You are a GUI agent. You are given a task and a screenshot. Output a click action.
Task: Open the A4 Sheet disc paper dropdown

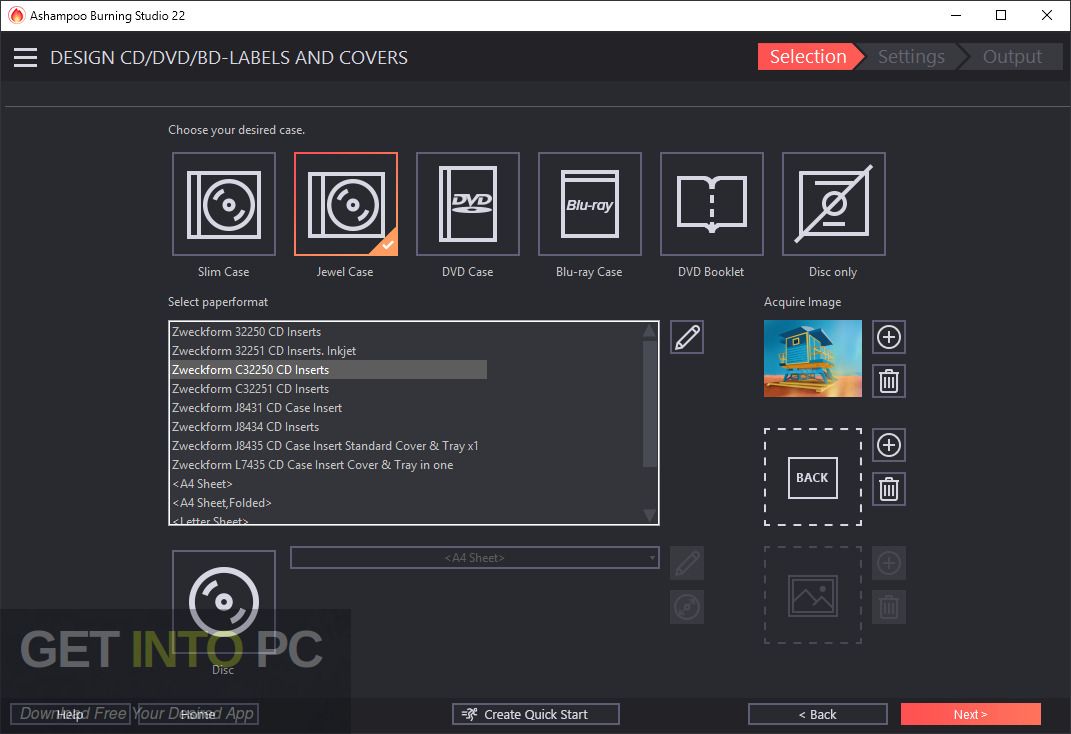pyautogui.click(x=475, y=558)
